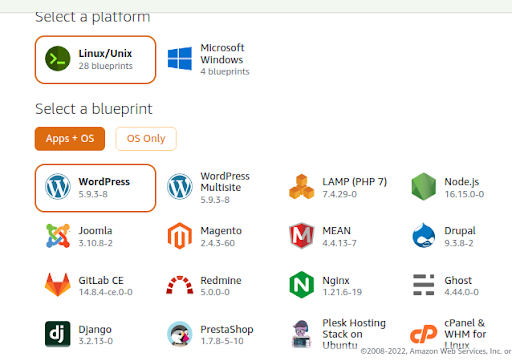Pick the PrestaShop penguin icon
Viewport: 512px width, 361px height.
(180, 334)
